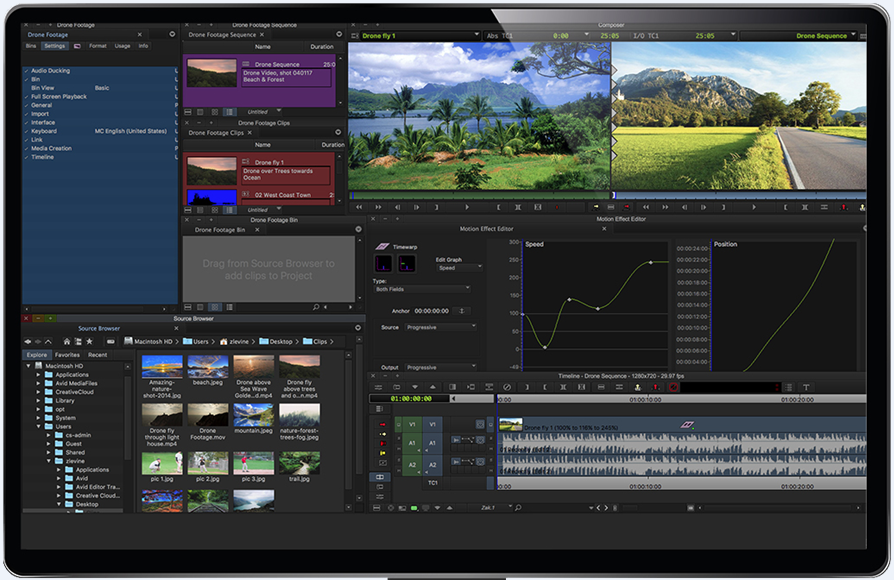894x580 pixels.
Task: Switch to the Favorites tab in Source Browser
Action: (67, 355)
